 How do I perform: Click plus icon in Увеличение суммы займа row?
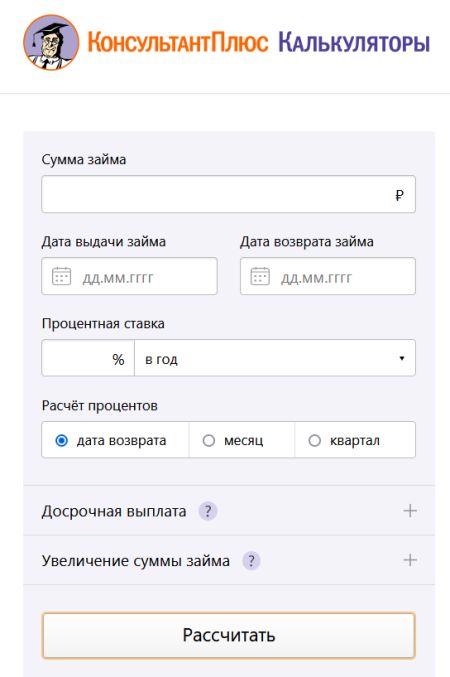tap(410, 560)
